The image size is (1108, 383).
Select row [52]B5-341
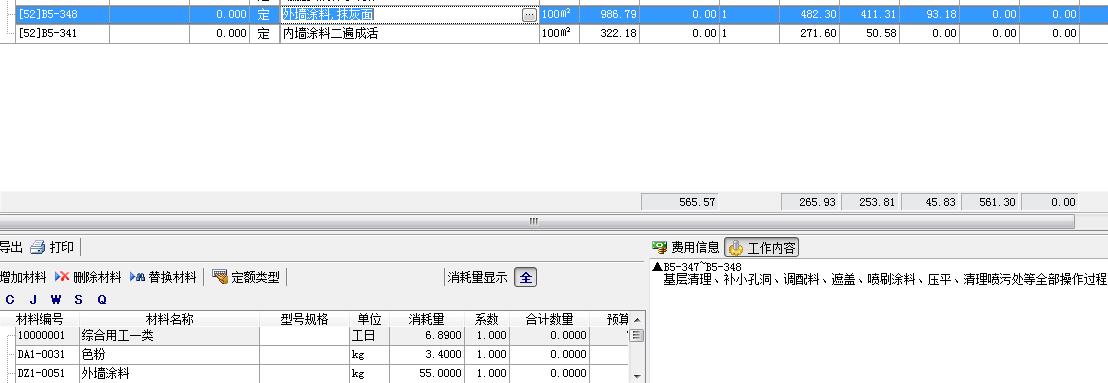pyautogui.click(x=554, y=33)
